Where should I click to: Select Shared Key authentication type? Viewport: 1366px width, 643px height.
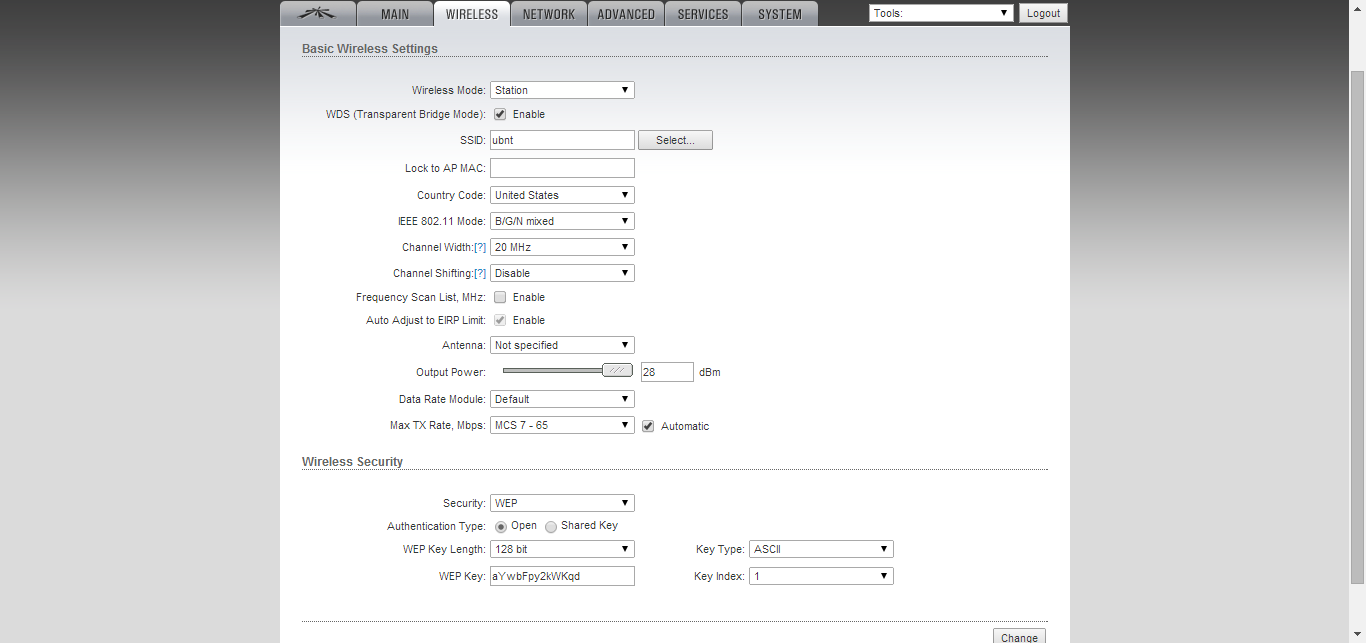[551, 526]
